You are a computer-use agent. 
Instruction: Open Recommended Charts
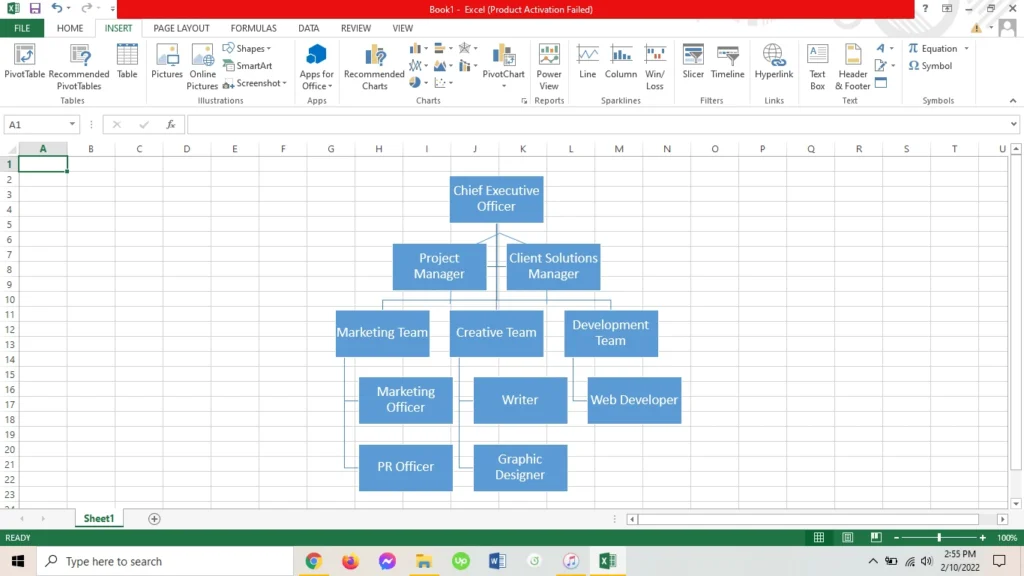[374, 67]
